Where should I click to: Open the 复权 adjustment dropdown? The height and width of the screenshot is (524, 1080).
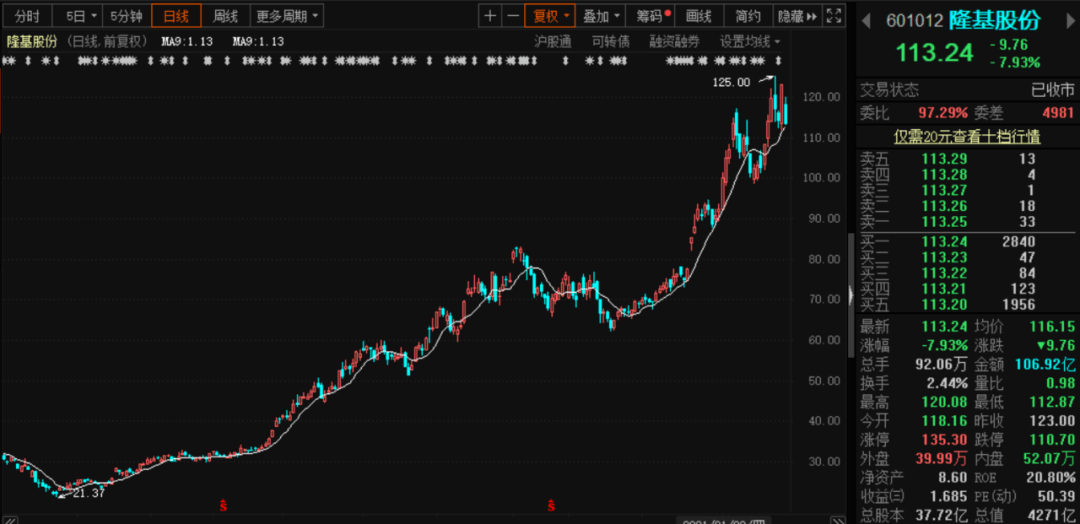click(552, 16)
